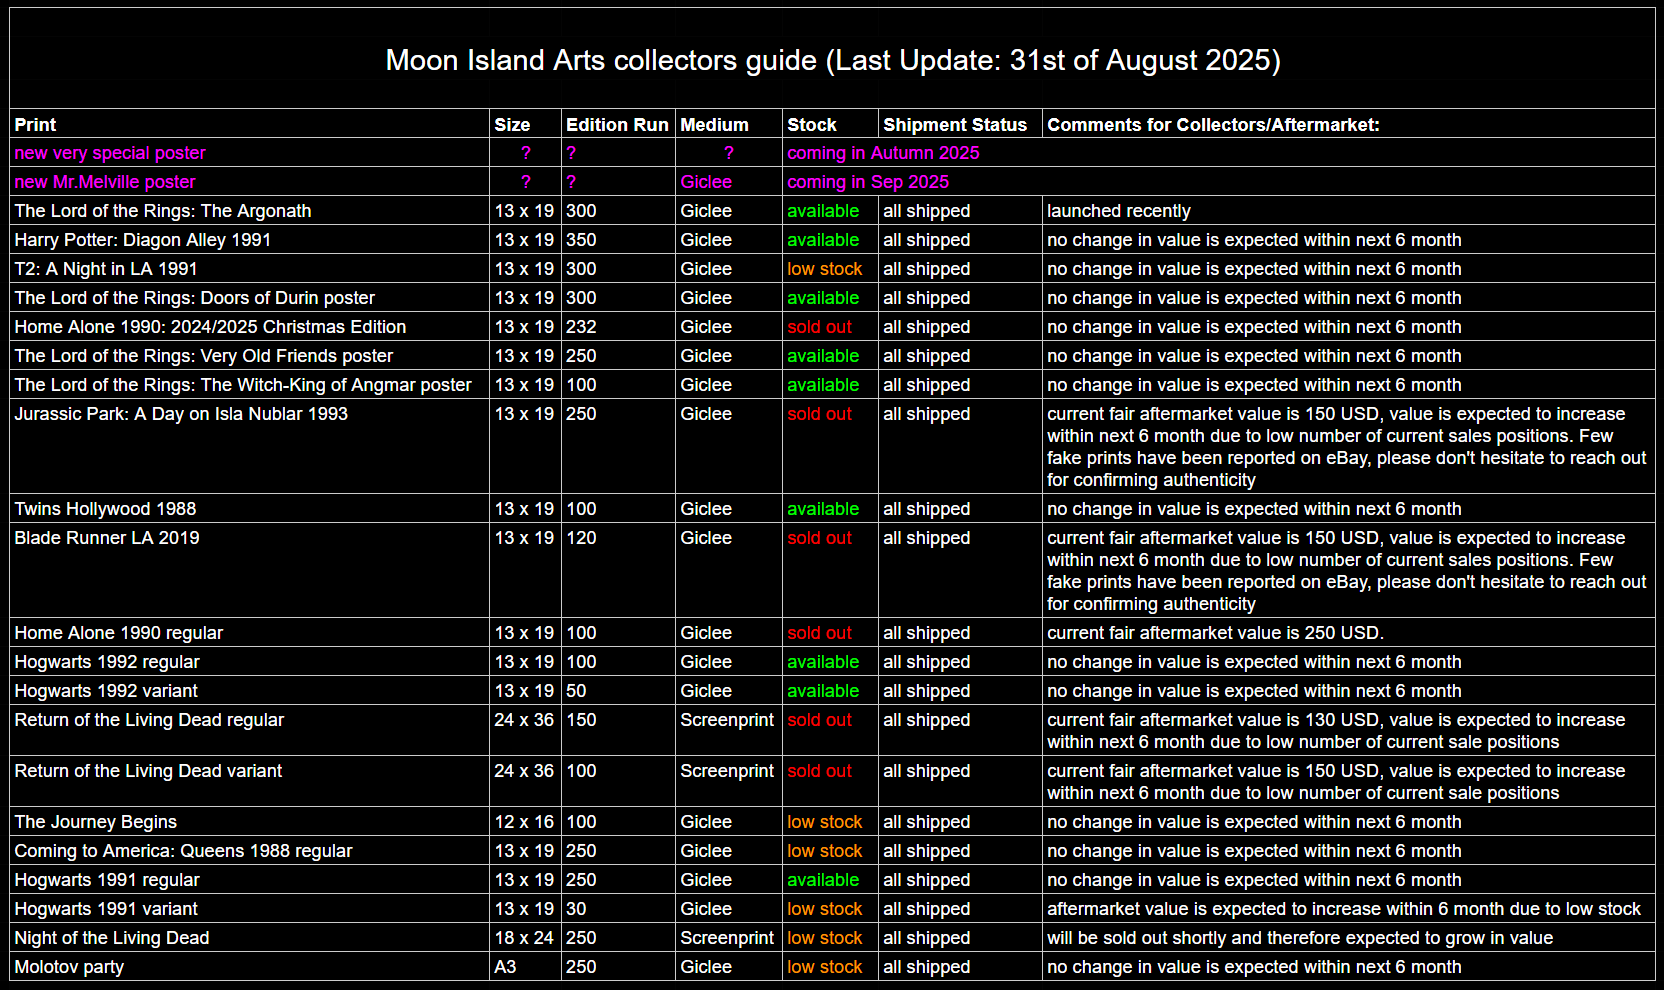The width and height of the screenshot is (1664, 990).
Task: Click the 'Moon Island Arts collectors guide' title
Action: (x=832, y=60)
